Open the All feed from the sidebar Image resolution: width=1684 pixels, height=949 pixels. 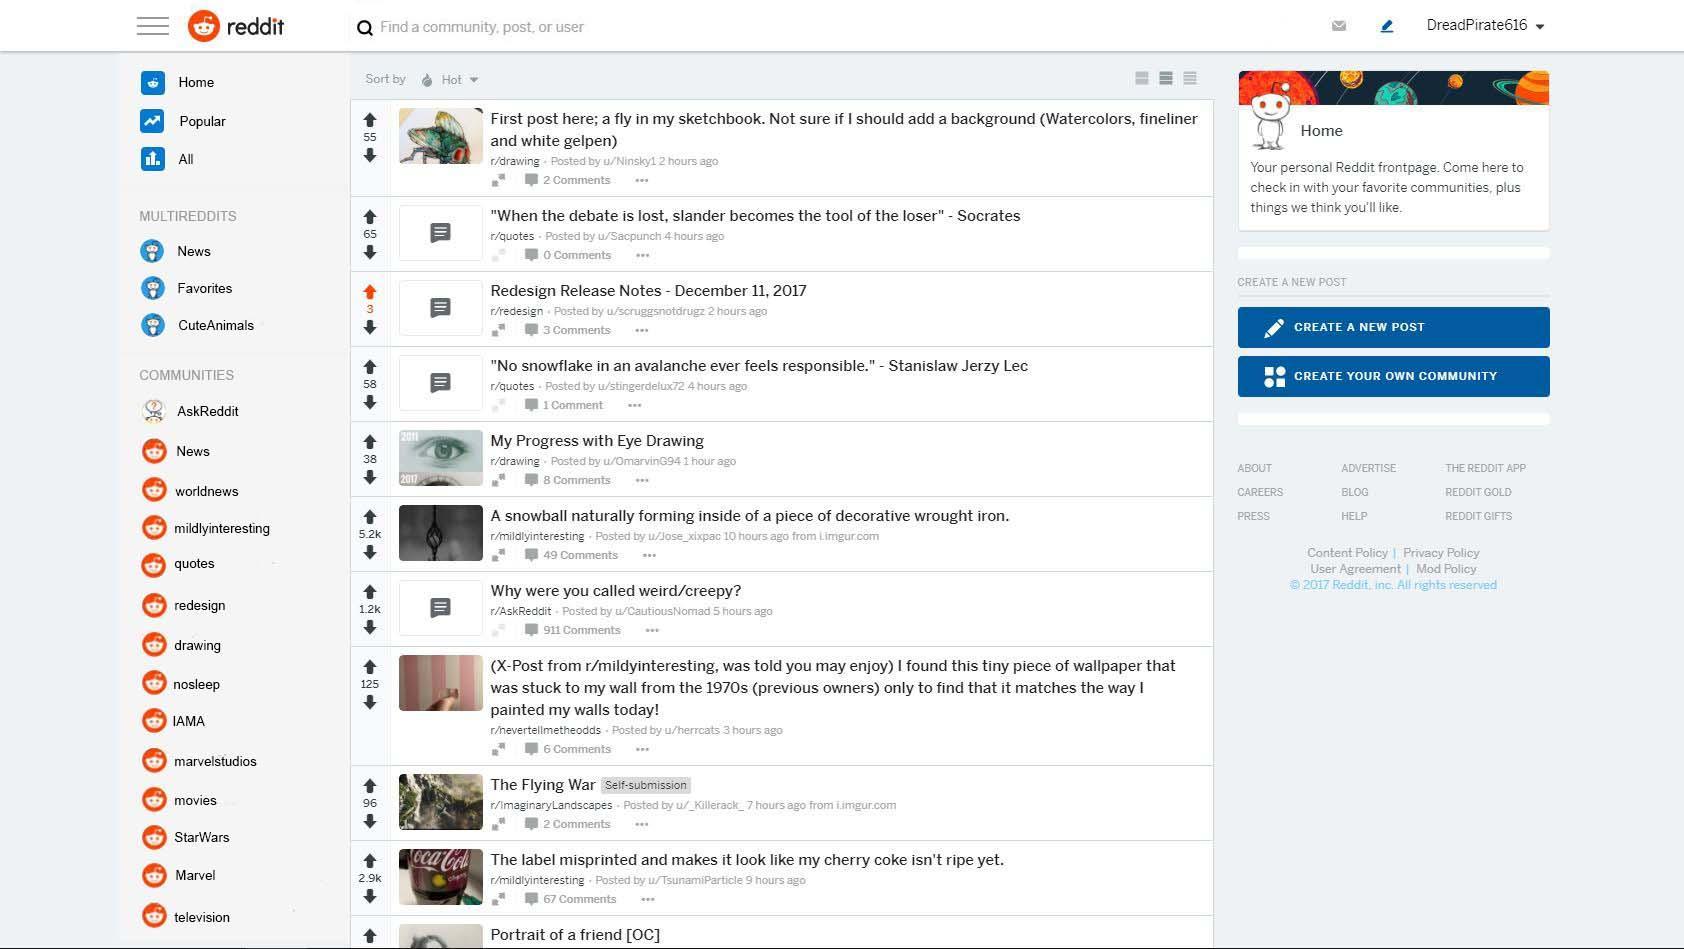[x=186, y=158]
